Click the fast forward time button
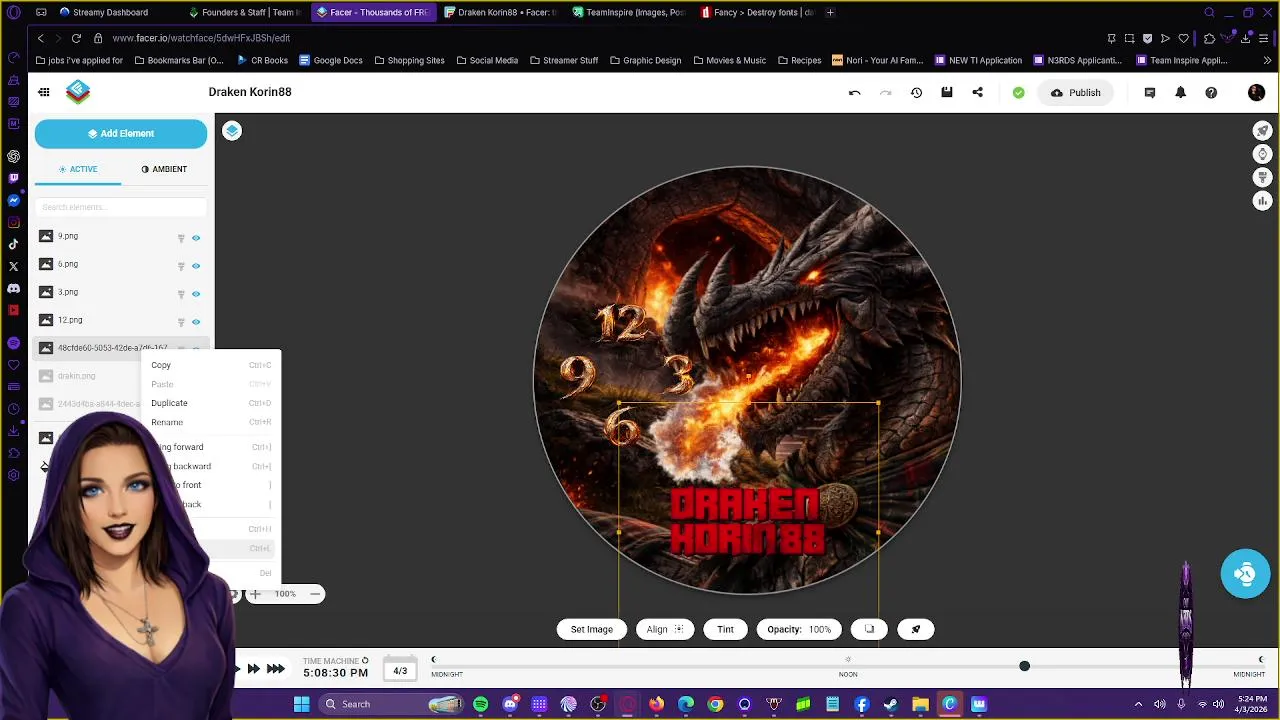This screenshot has height=720, width=1280. tap(253, 668)
